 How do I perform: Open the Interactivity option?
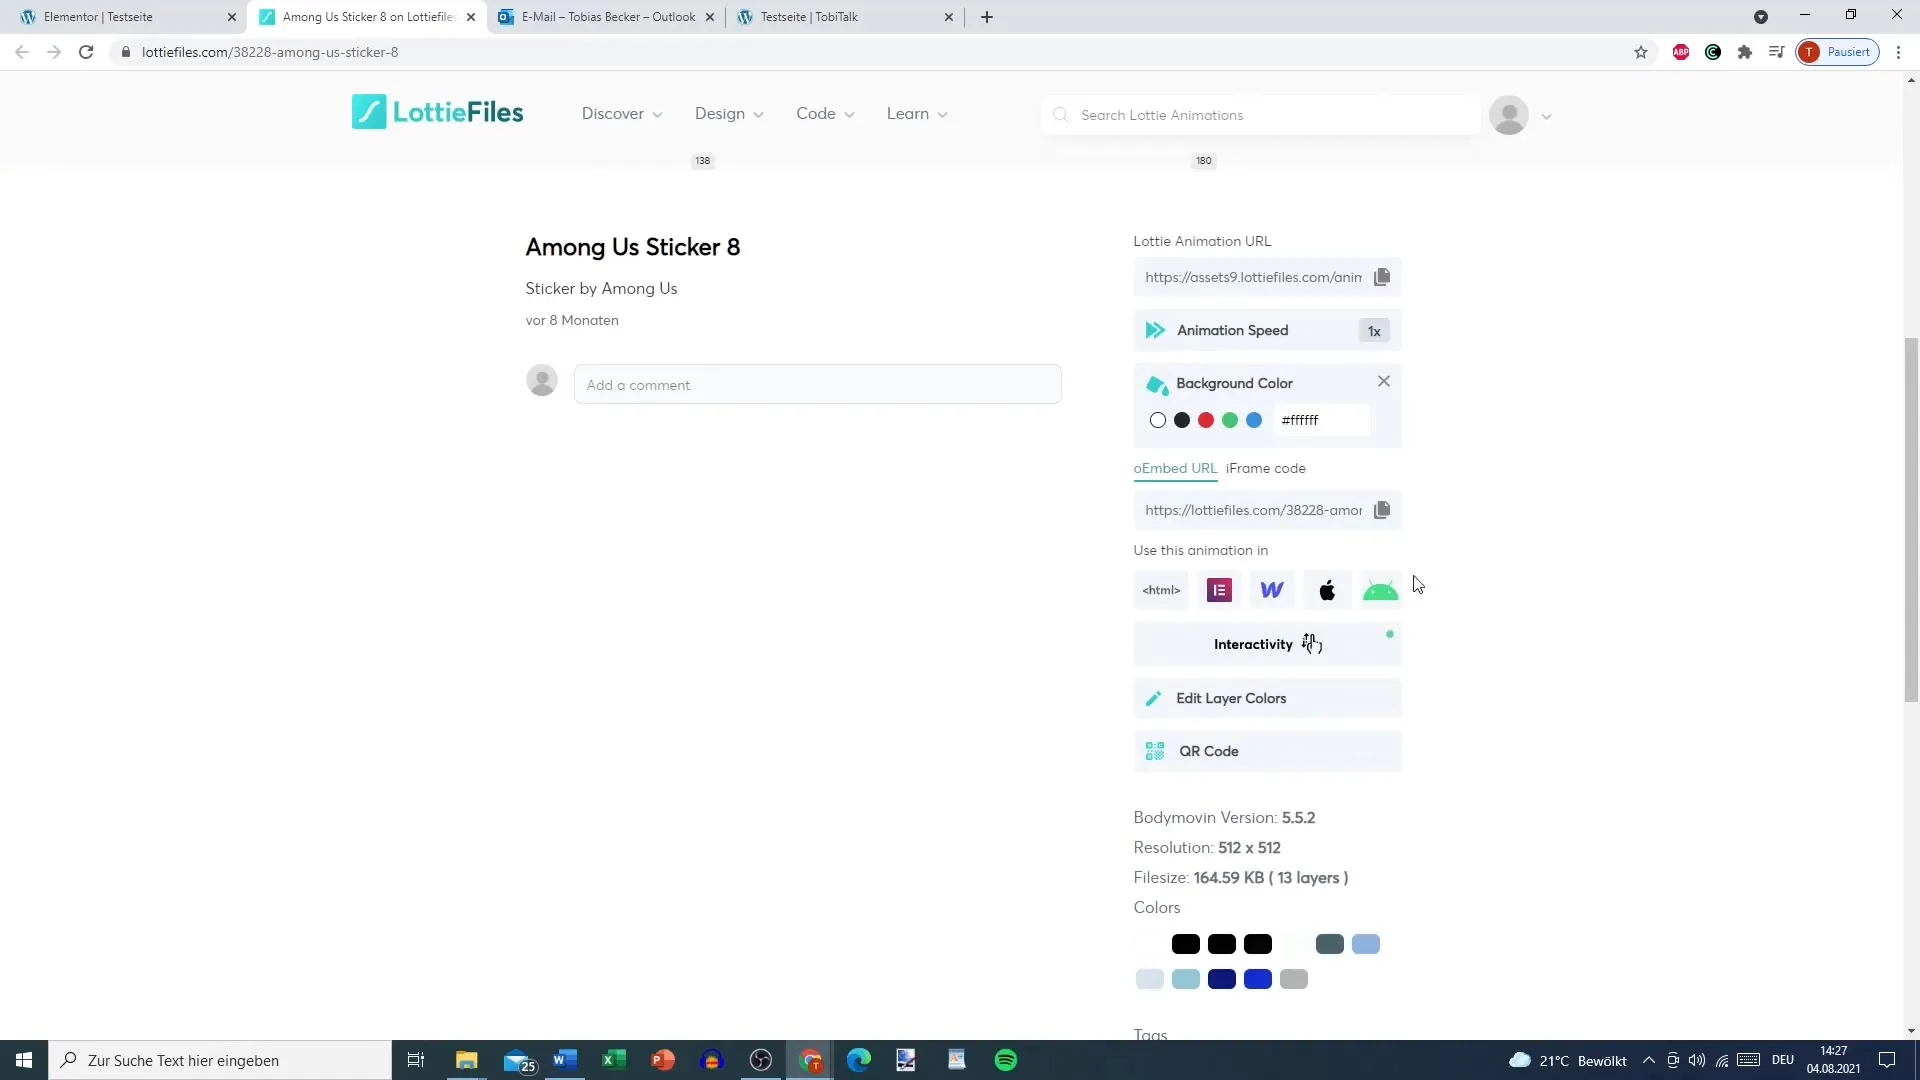click(1267, 644)
